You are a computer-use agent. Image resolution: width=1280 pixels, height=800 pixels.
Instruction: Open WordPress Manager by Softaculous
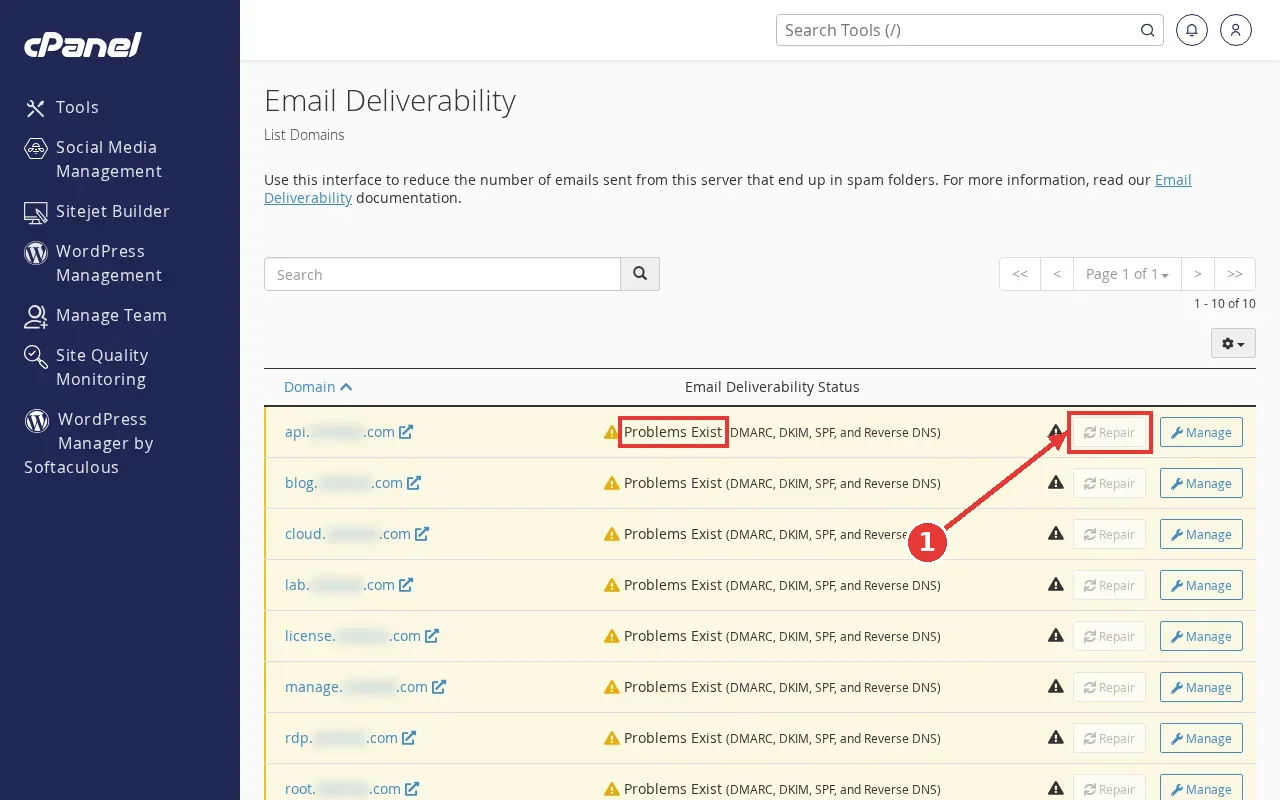click(89, 443)
